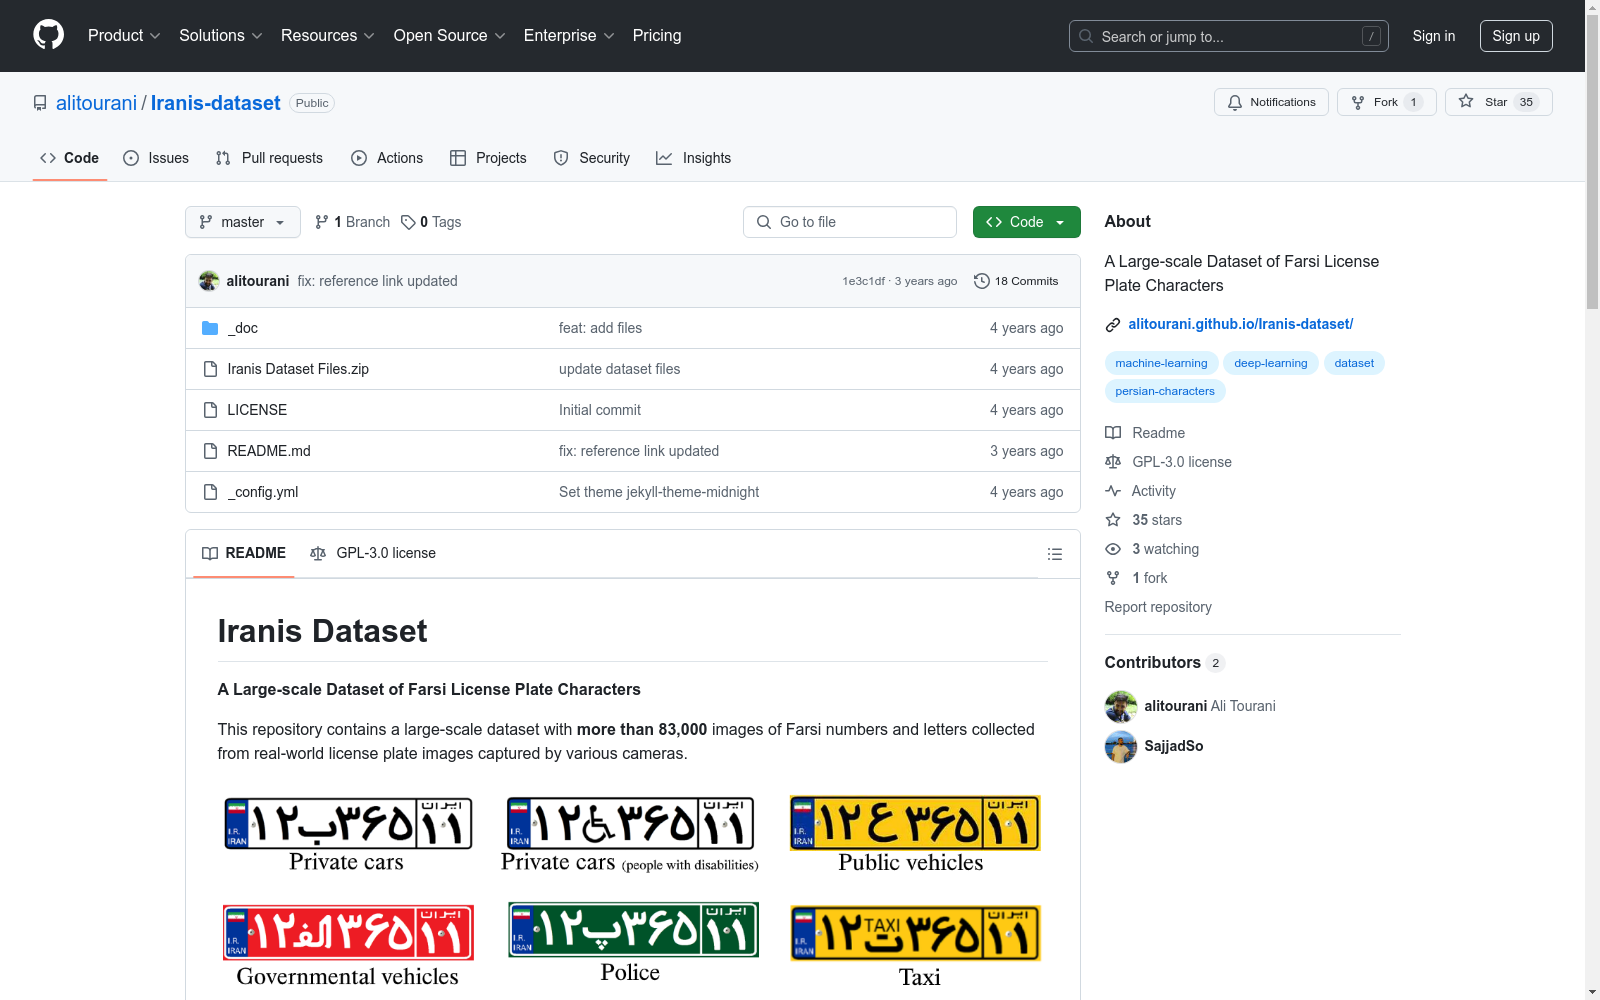Click the file icon next to README.md

[210, 451]
